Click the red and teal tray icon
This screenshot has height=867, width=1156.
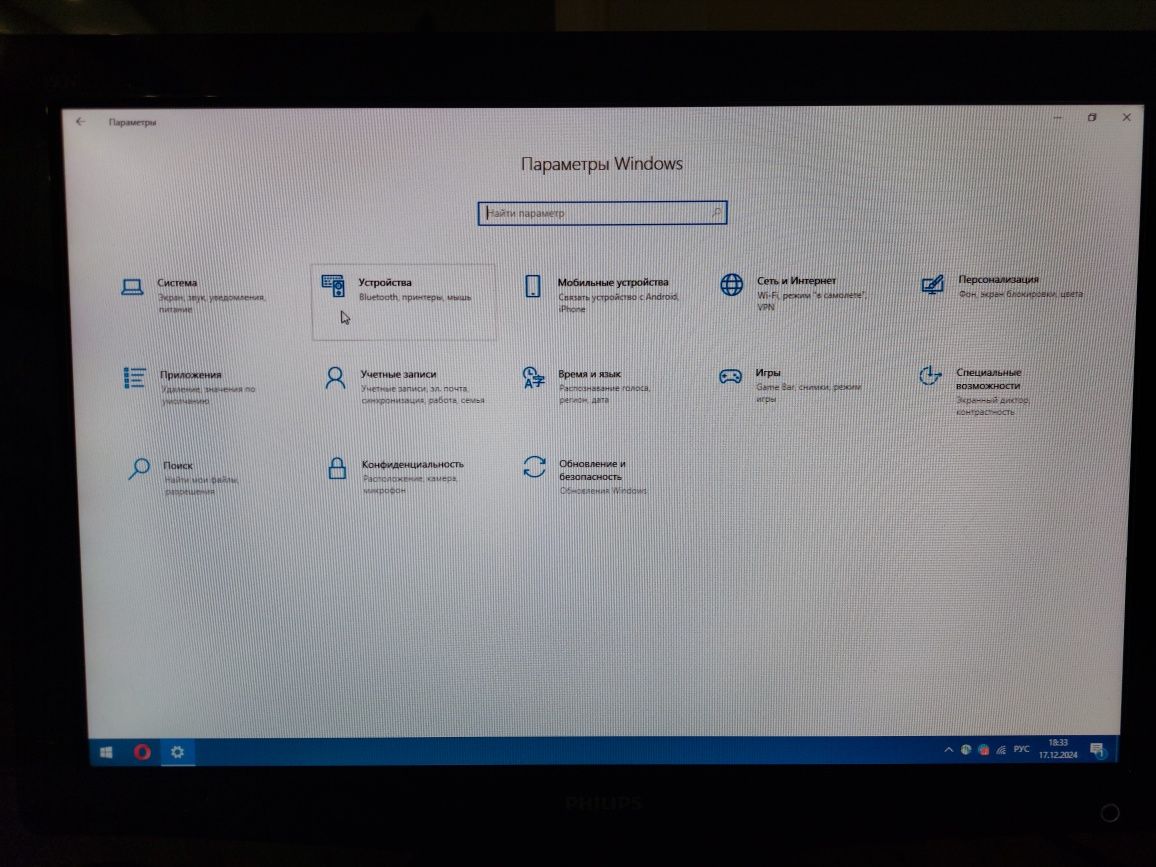point(983,750)
